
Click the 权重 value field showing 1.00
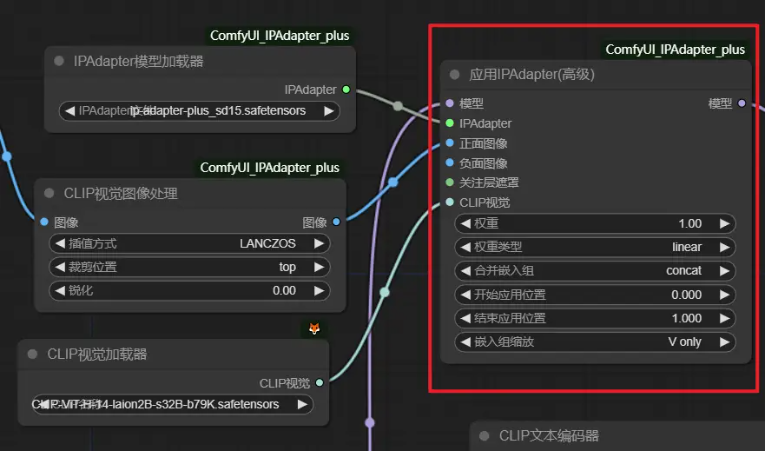coord(595,224)
